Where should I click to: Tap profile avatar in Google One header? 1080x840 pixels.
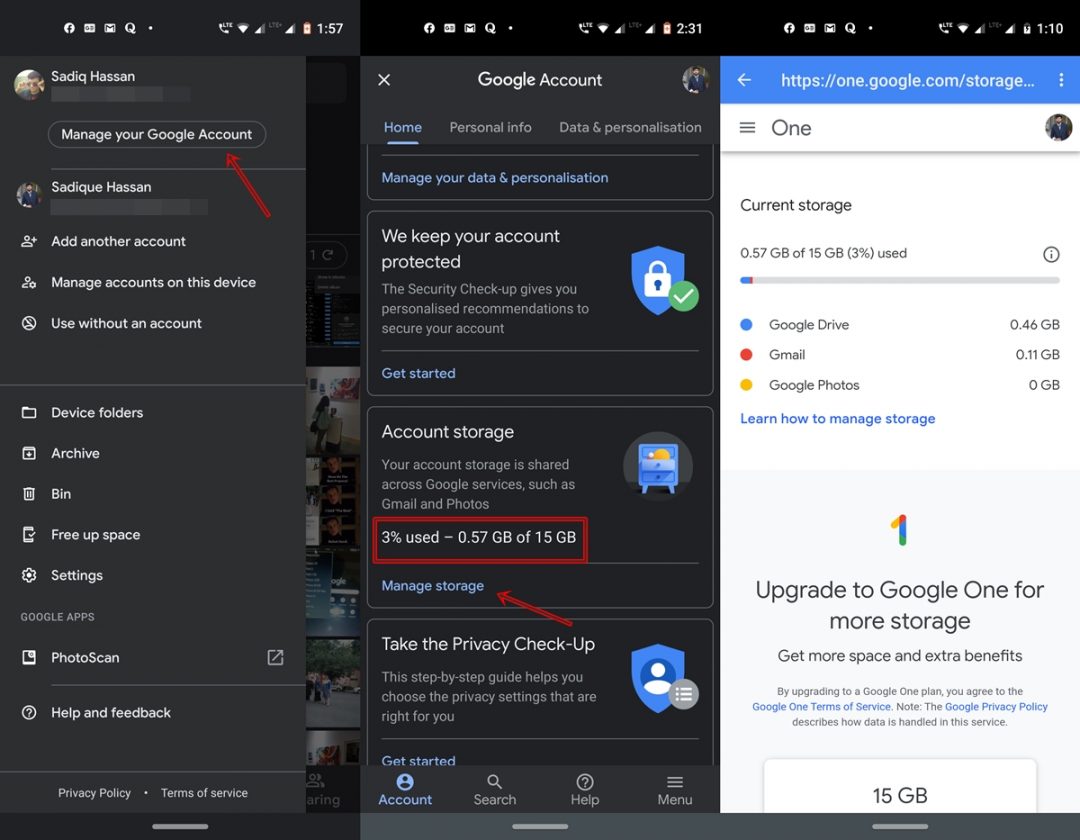tap(1058, 128)
